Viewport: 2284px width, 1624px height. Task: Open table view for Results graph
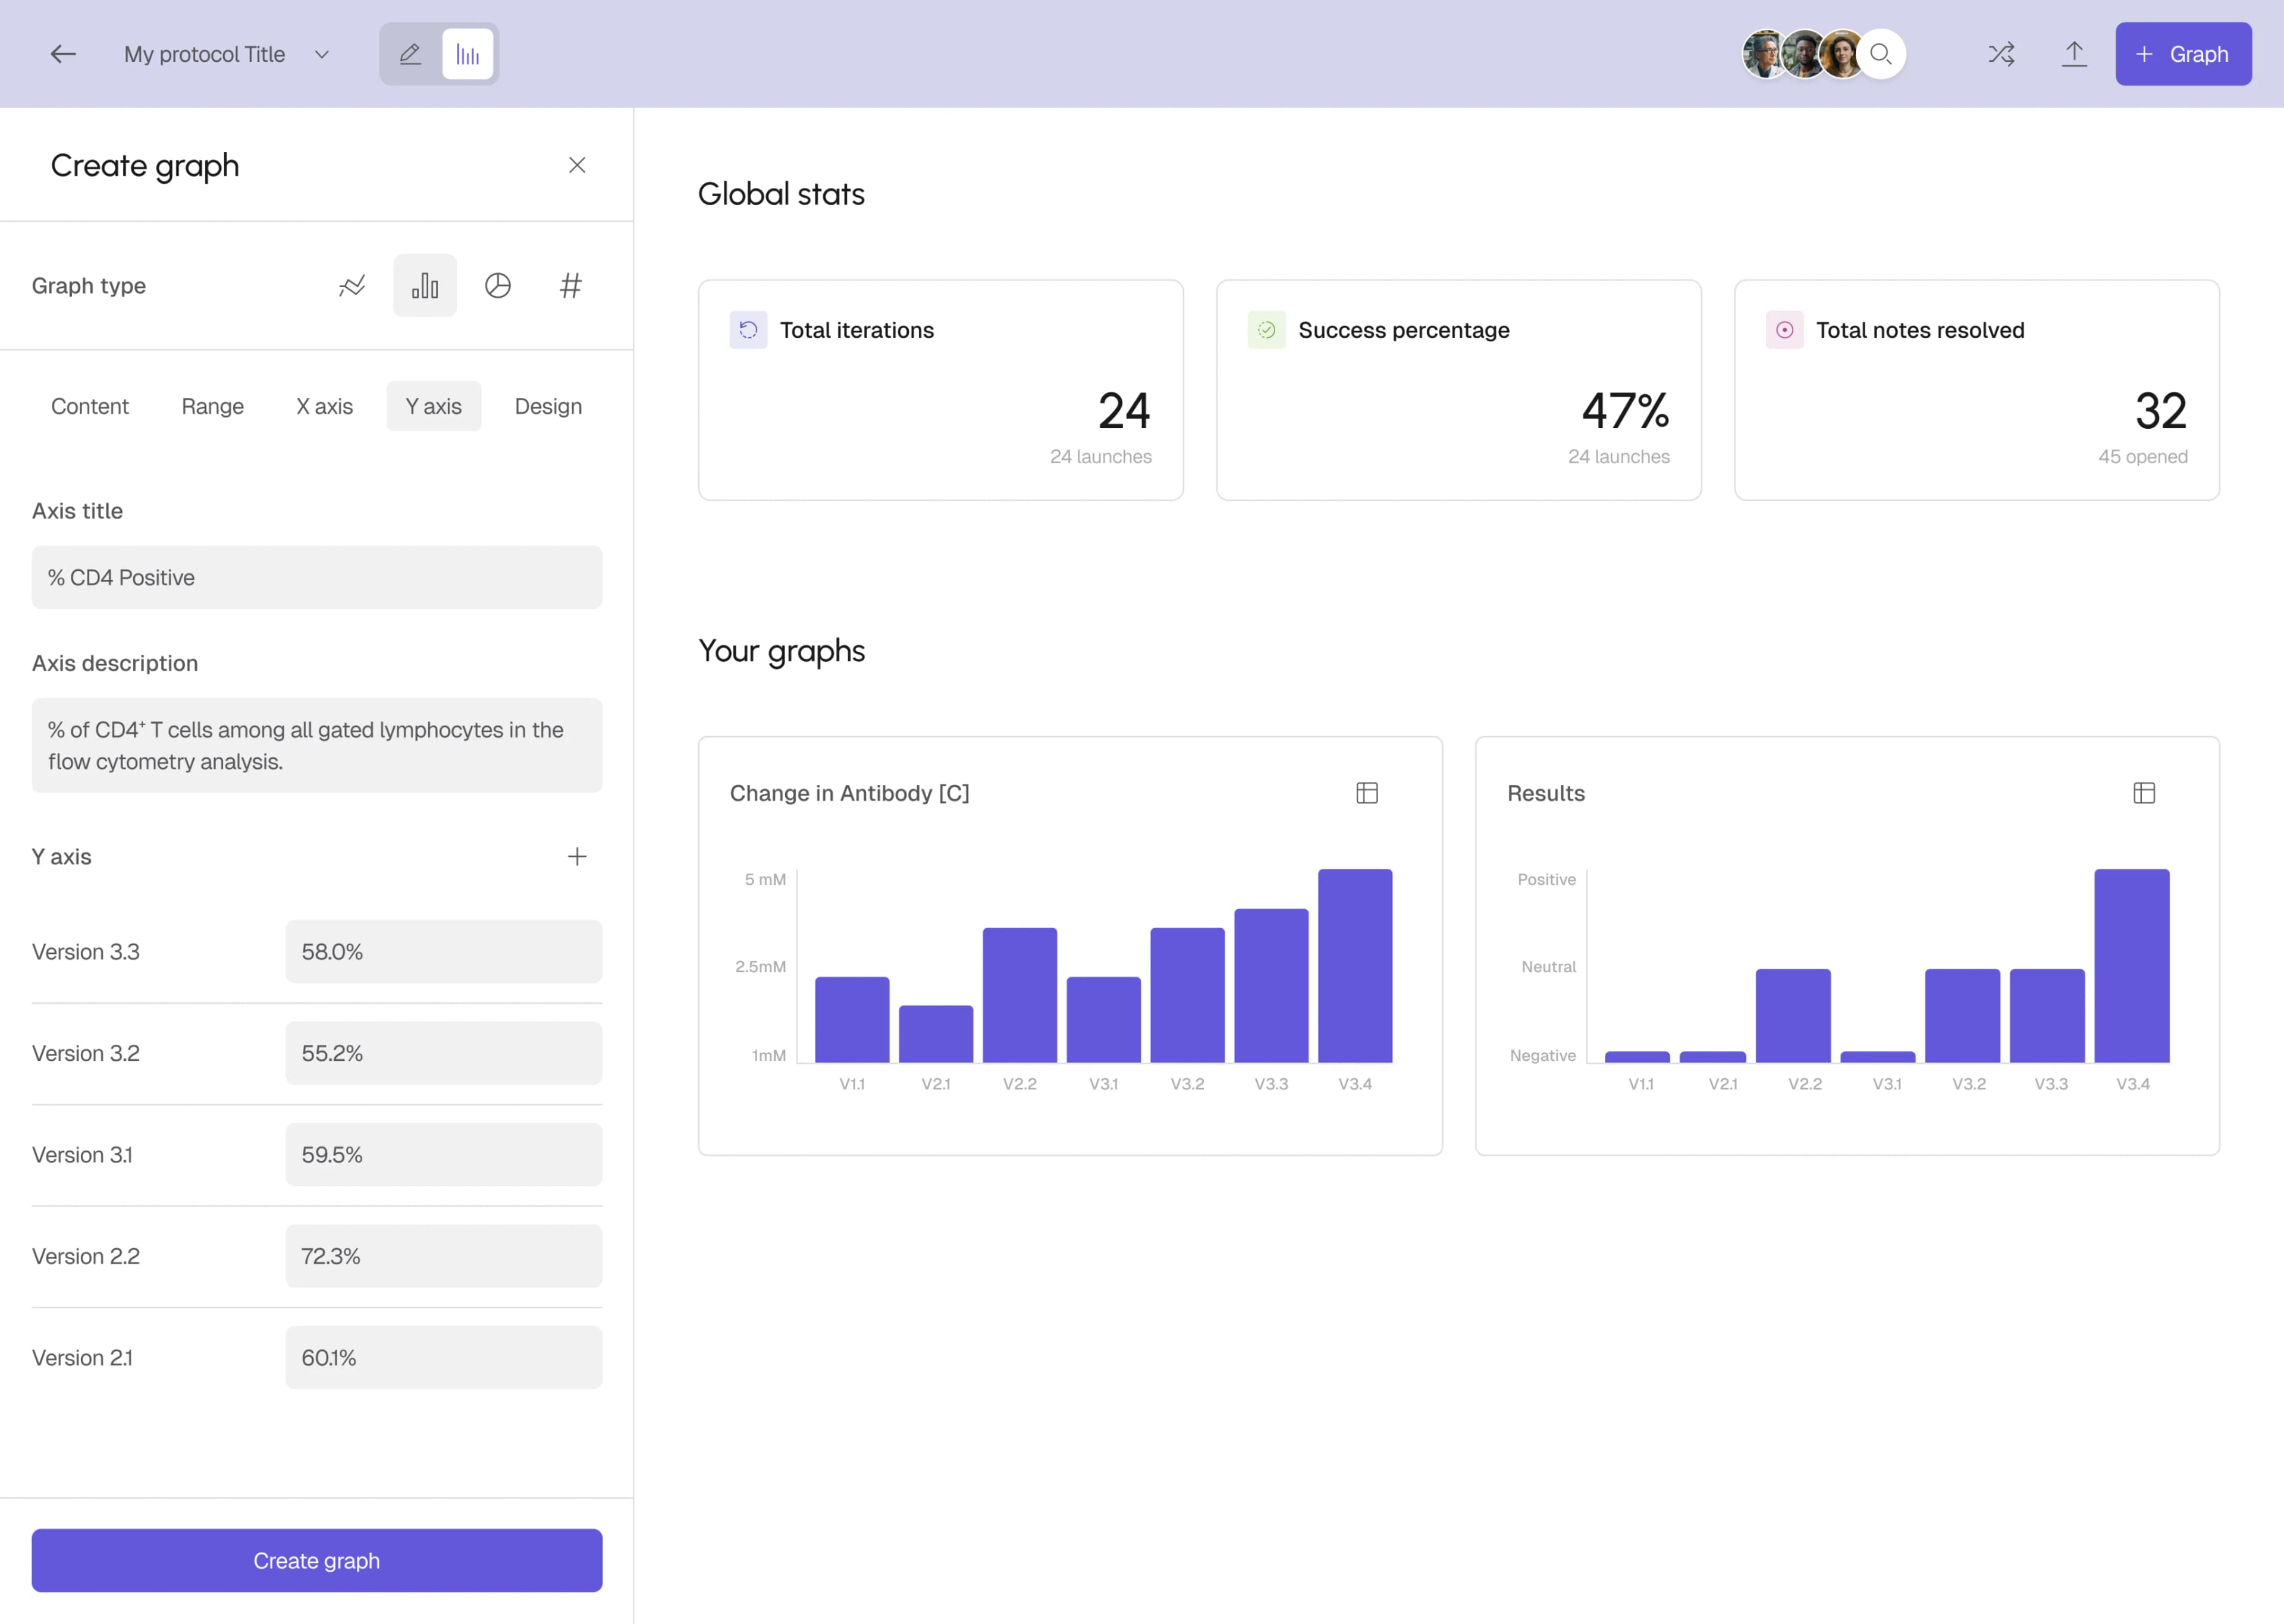2144,793
